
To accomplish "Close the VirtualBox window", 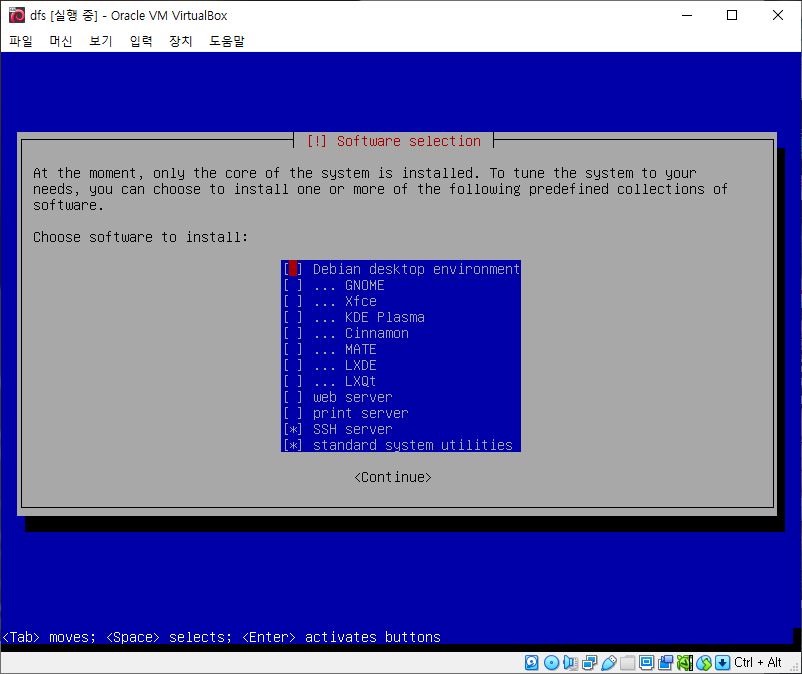I will (x=777, y=15).
